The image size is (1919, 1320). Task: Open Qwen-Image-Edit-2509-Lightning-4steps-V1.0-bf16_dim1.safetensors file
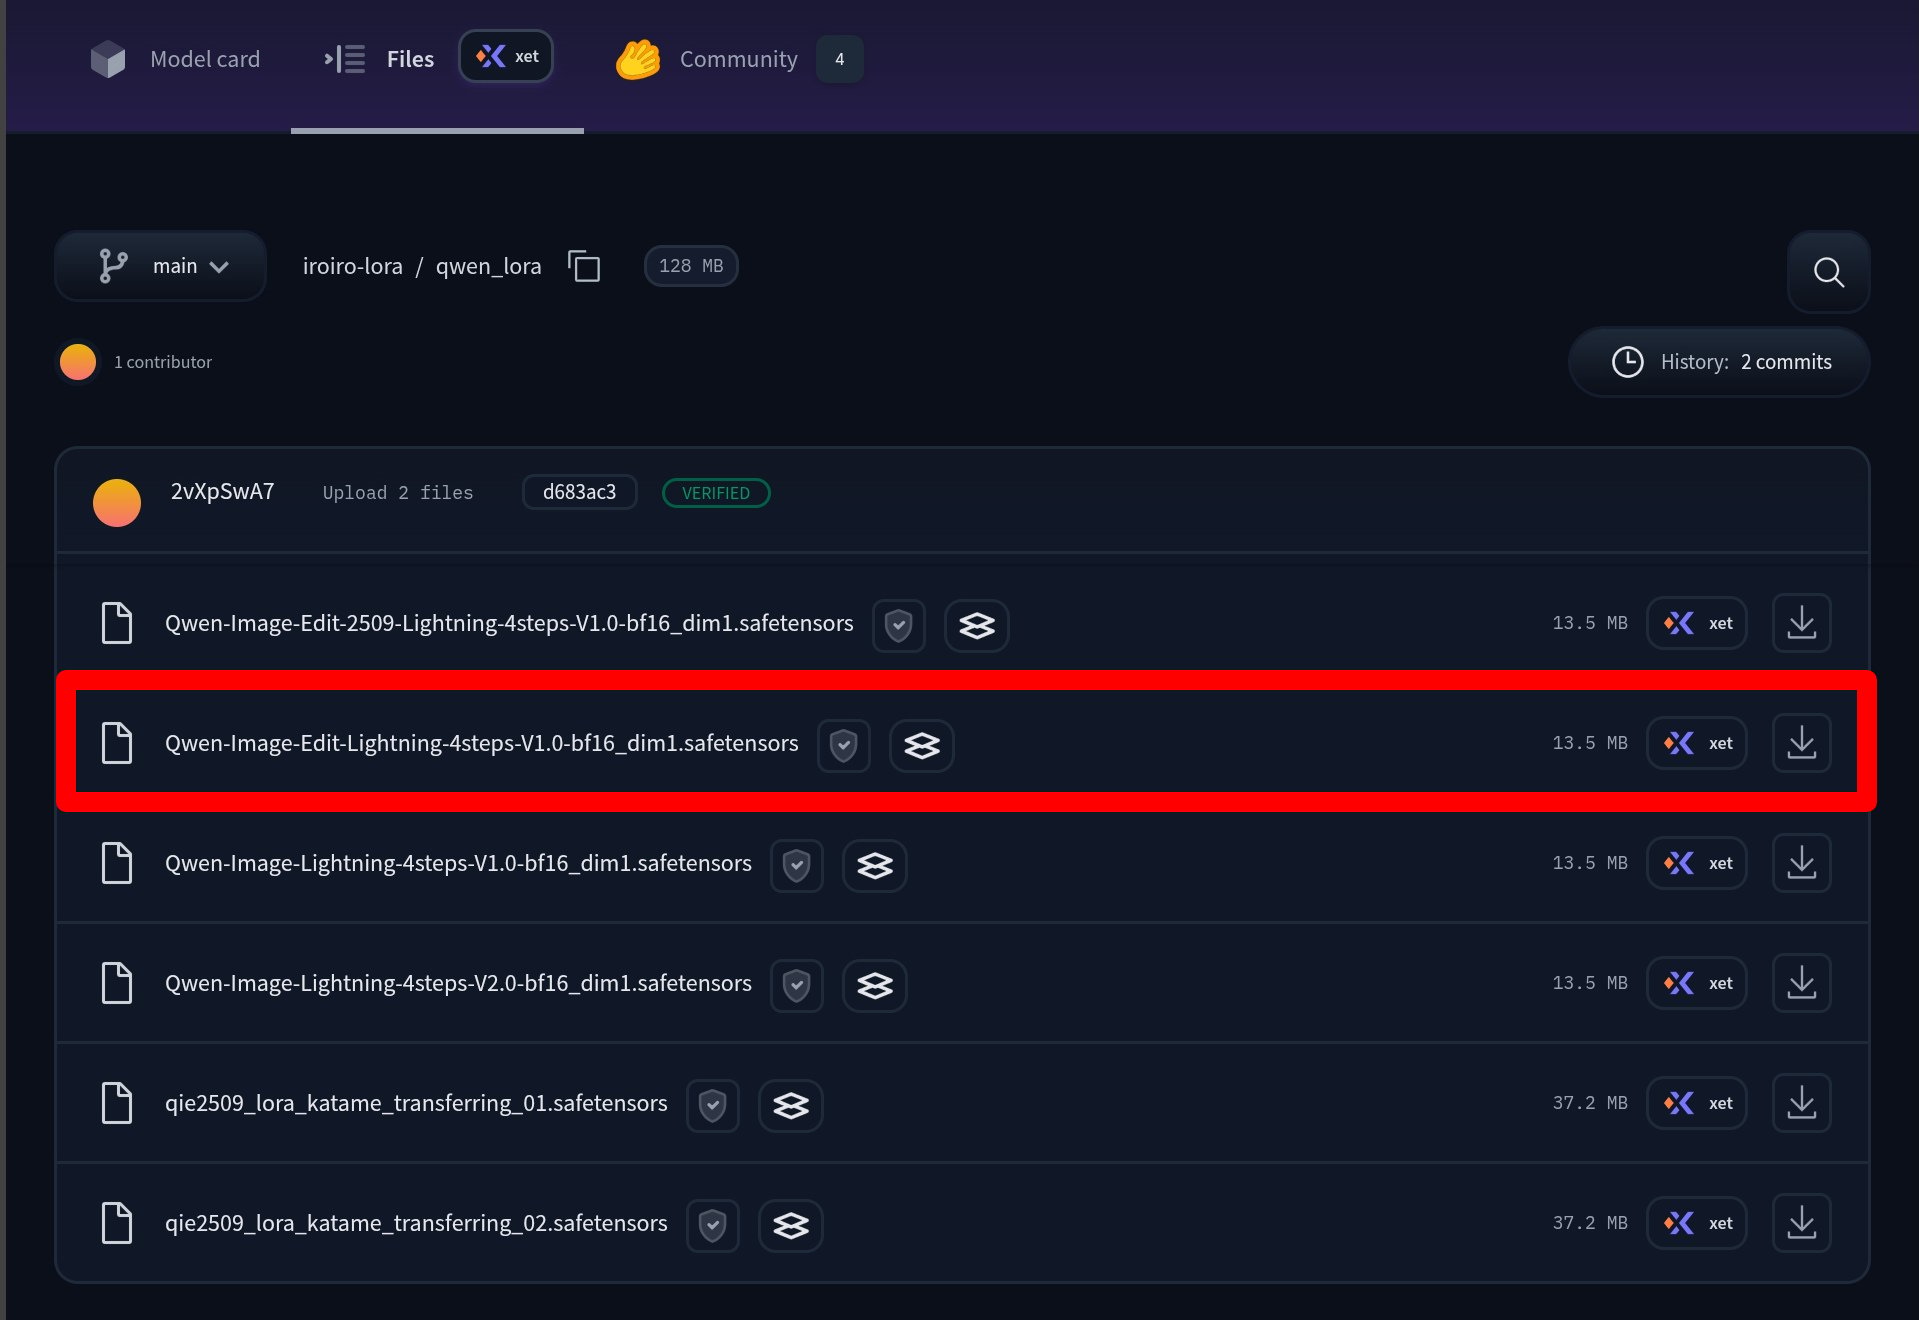[x=509, y=623]
